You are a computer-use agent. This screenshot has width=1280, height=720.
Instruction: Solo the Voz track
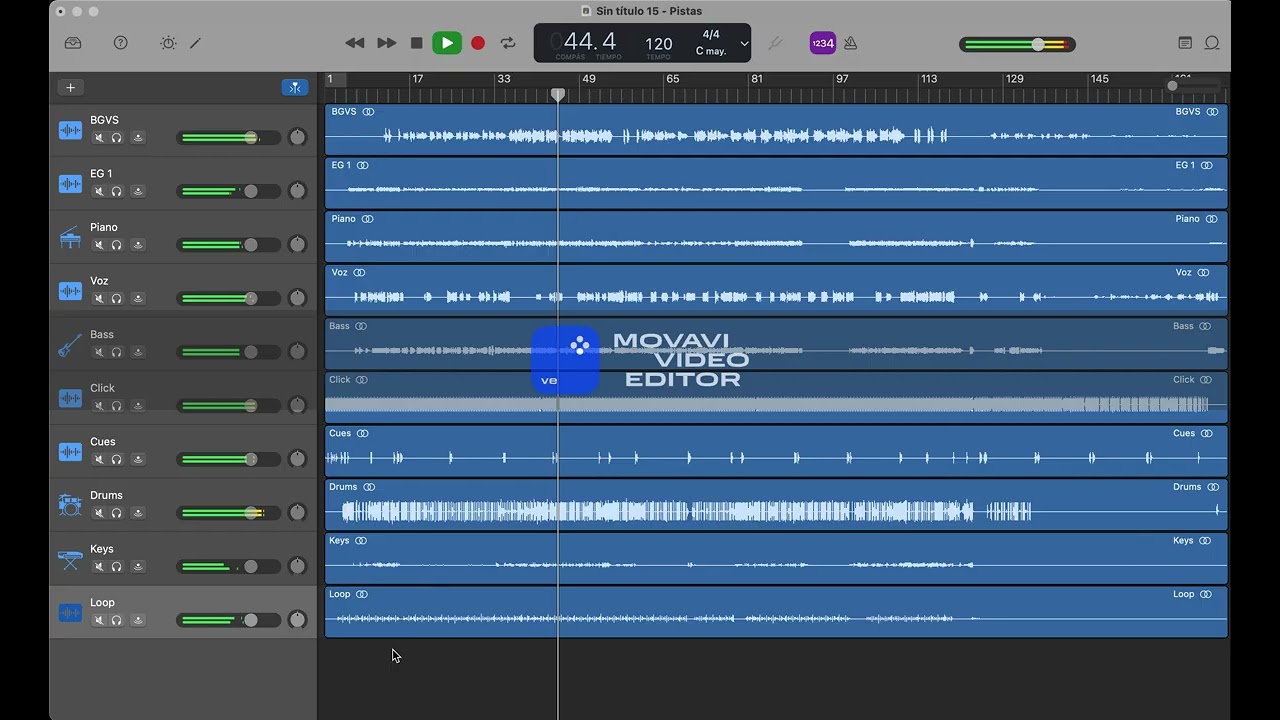117,299
